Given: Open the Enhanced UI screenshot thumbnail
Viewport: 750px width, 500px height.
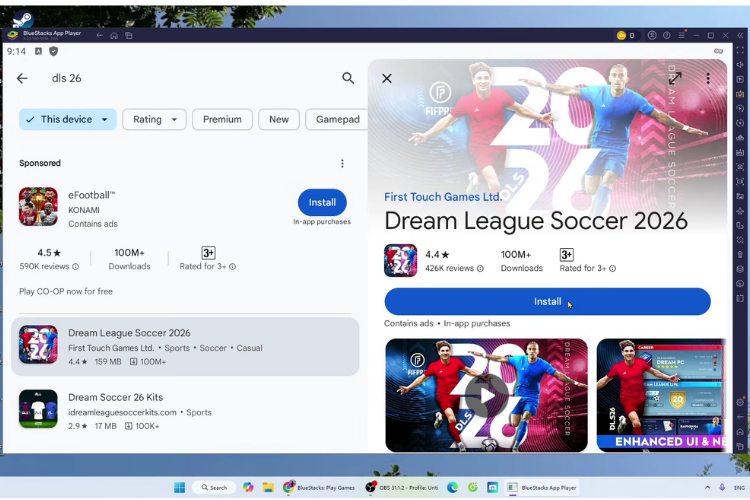Looking at the screenshot, I should (661, 395).
